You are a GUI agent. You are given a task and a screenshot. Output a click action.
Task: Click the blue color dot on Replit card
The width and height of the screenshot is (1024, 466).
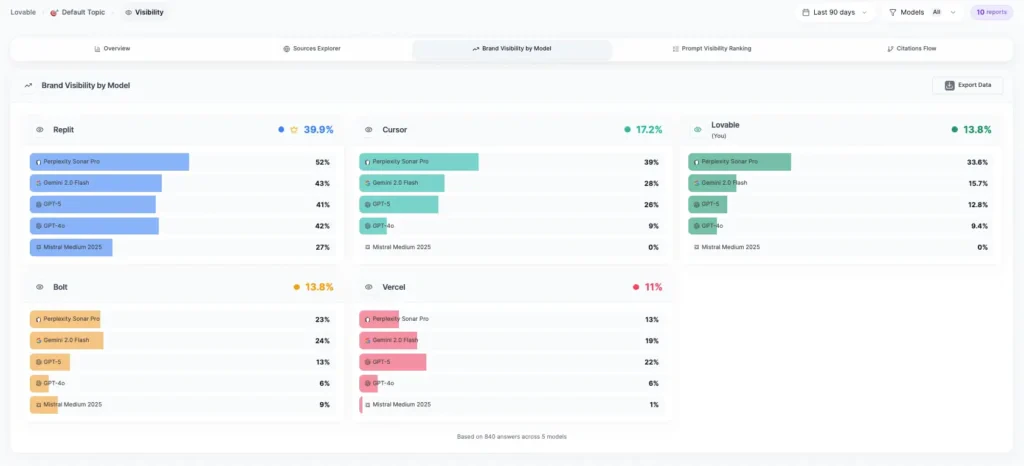(x=281, y=130)
